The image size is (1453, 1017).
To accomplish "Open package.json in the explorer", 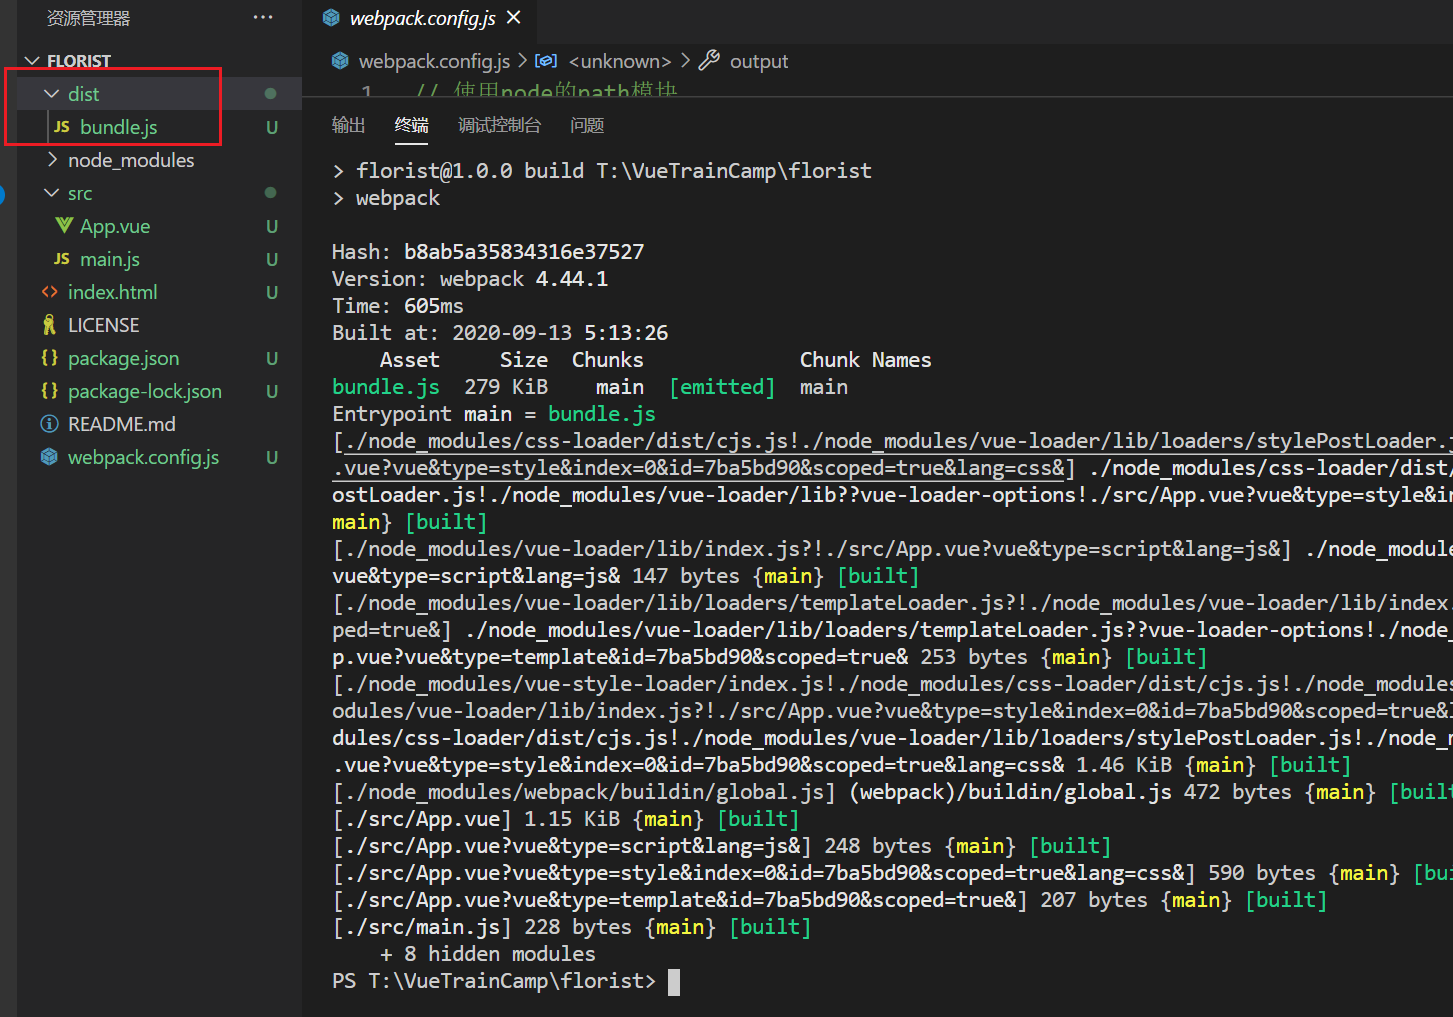I will pyautogui.click(x=123, y=358).
